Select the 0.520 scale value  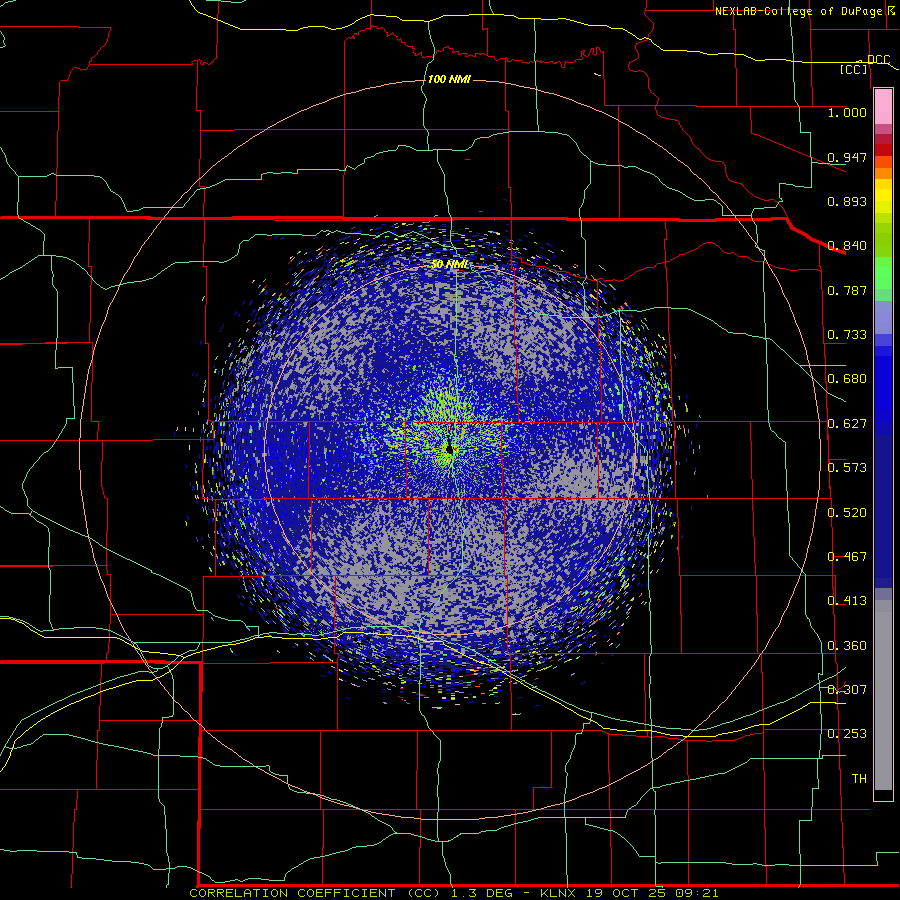click(847, 513)
